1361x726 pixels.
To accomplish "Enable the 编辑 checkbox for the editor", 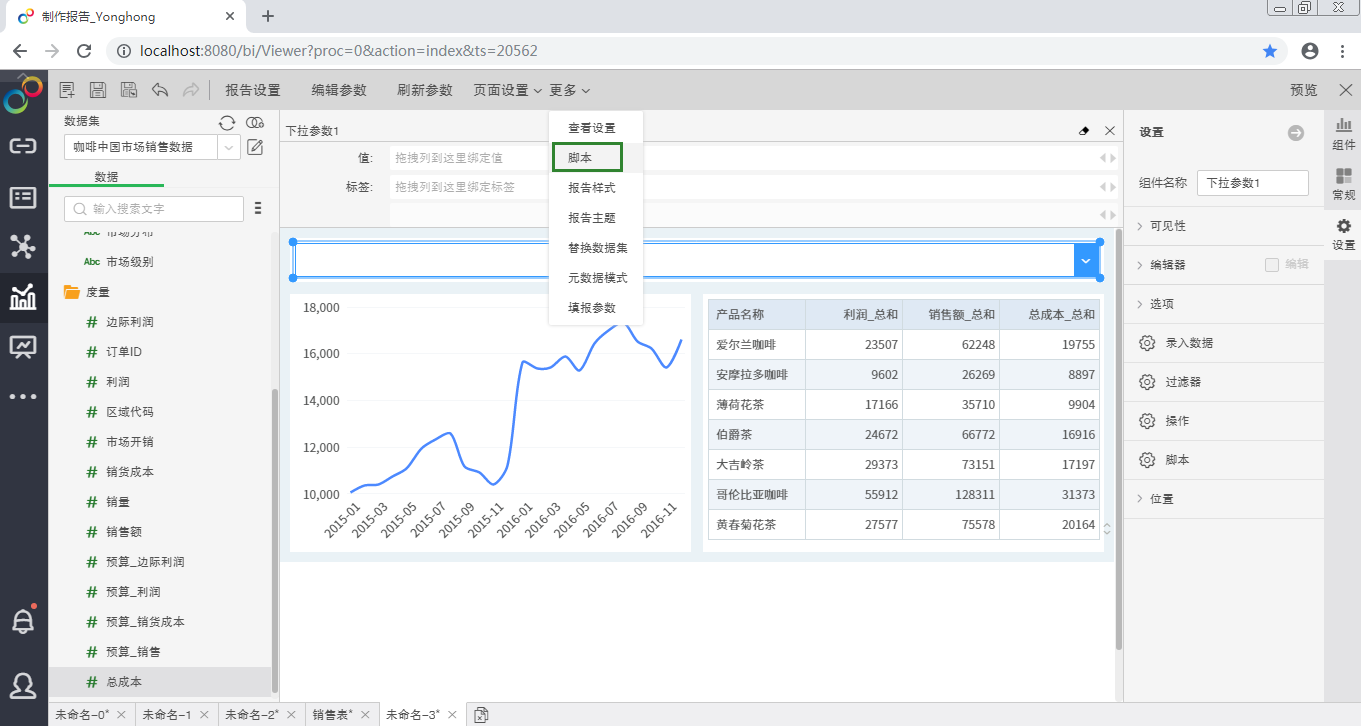I will tap(1272, 265).
